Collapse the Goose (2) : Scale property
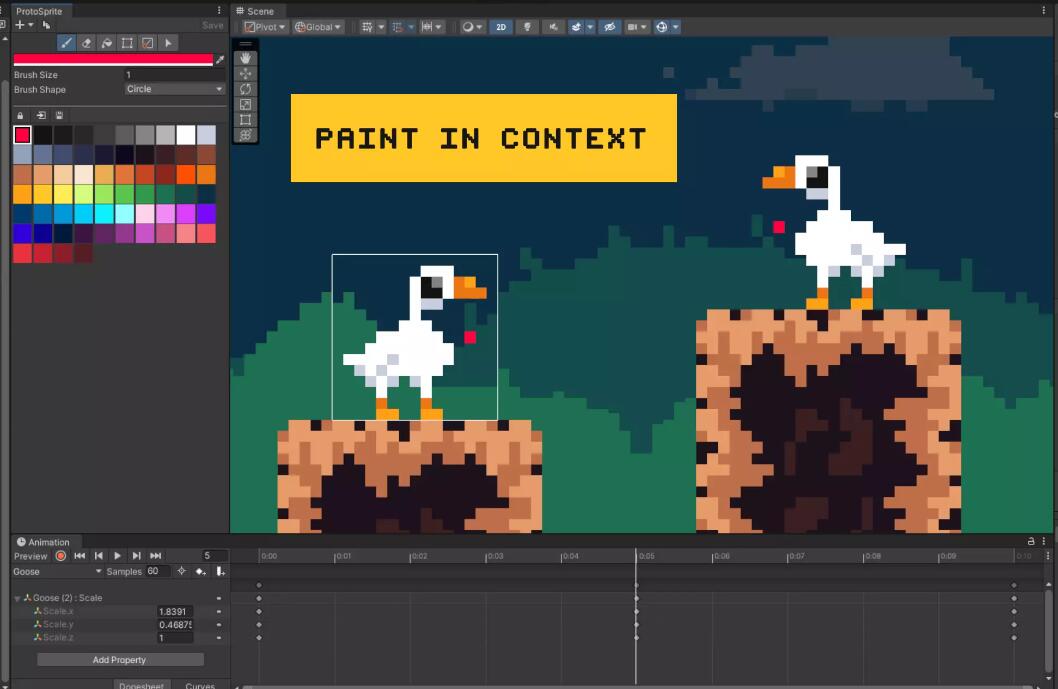Image resolution: width=1058 pixels, height=689 pixels. (x=17, y=598)
